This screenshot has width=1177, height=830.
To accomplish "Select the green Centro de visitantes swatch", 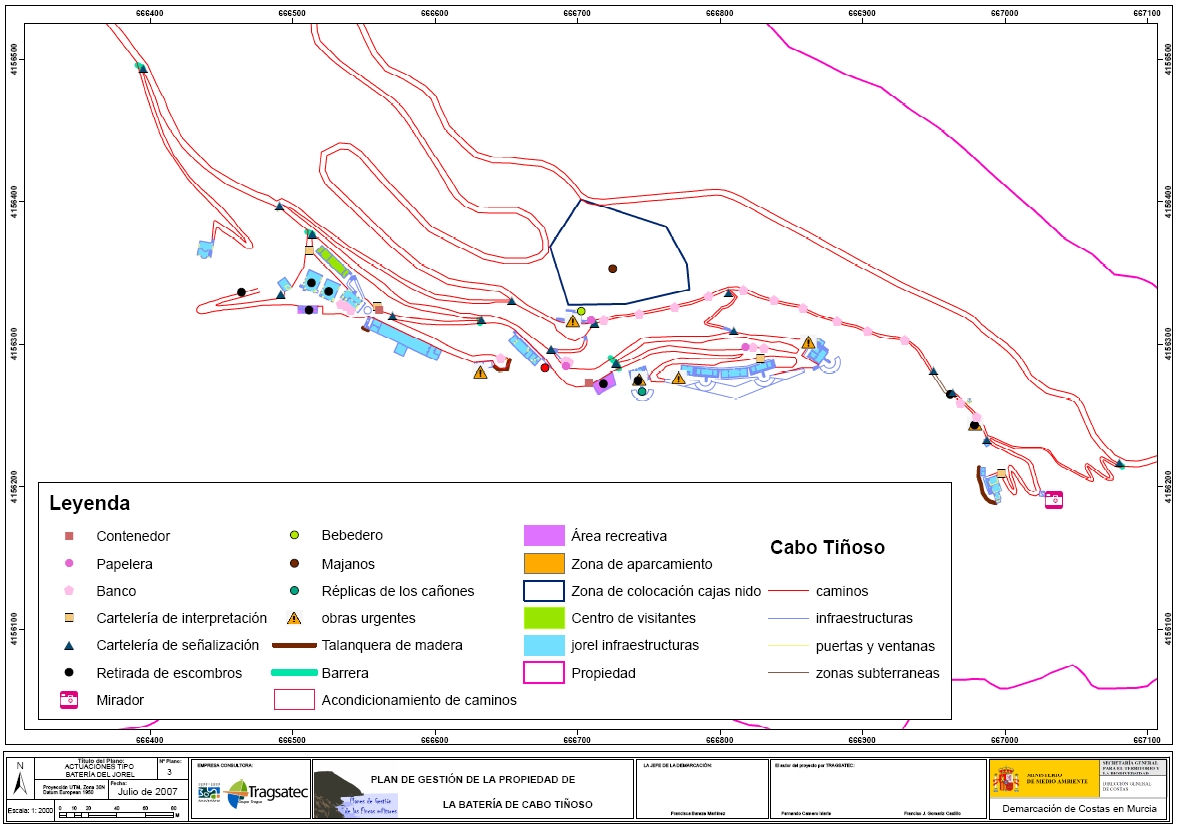I will click(x=544, y=618).
